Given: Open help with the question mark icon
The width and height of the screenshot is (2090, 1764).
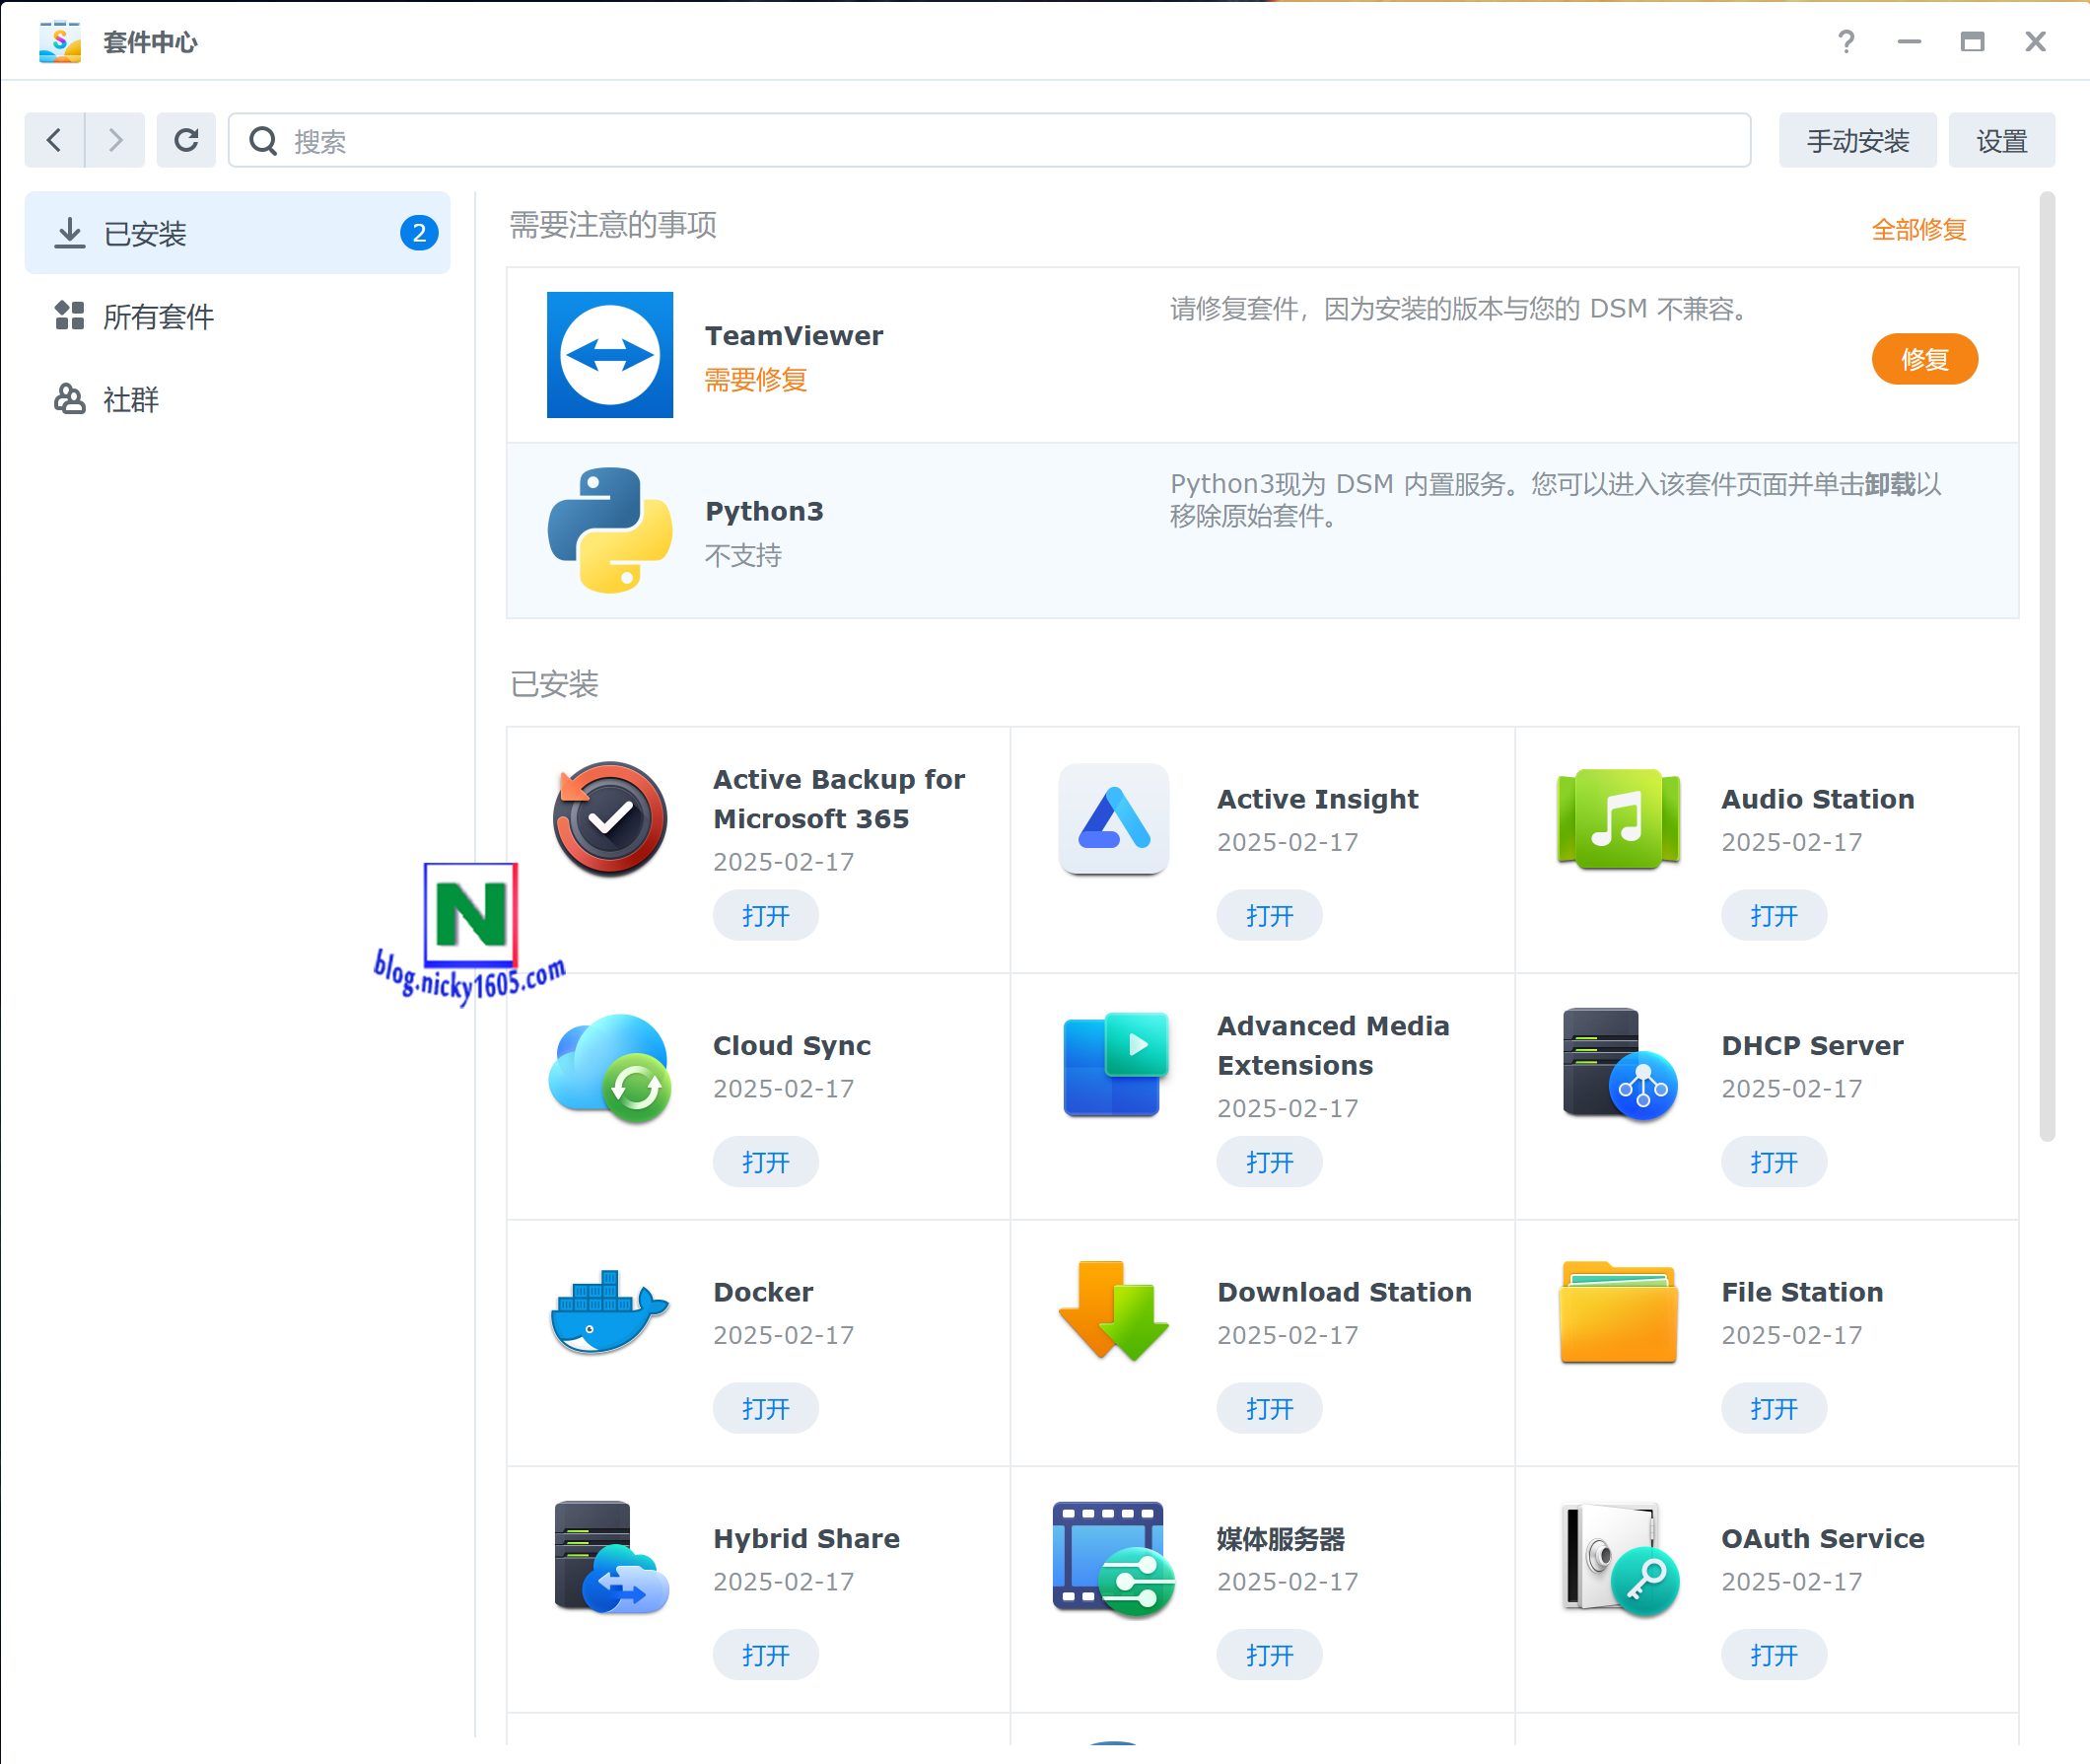Looking at the screenshot, I should (1846, 42).
